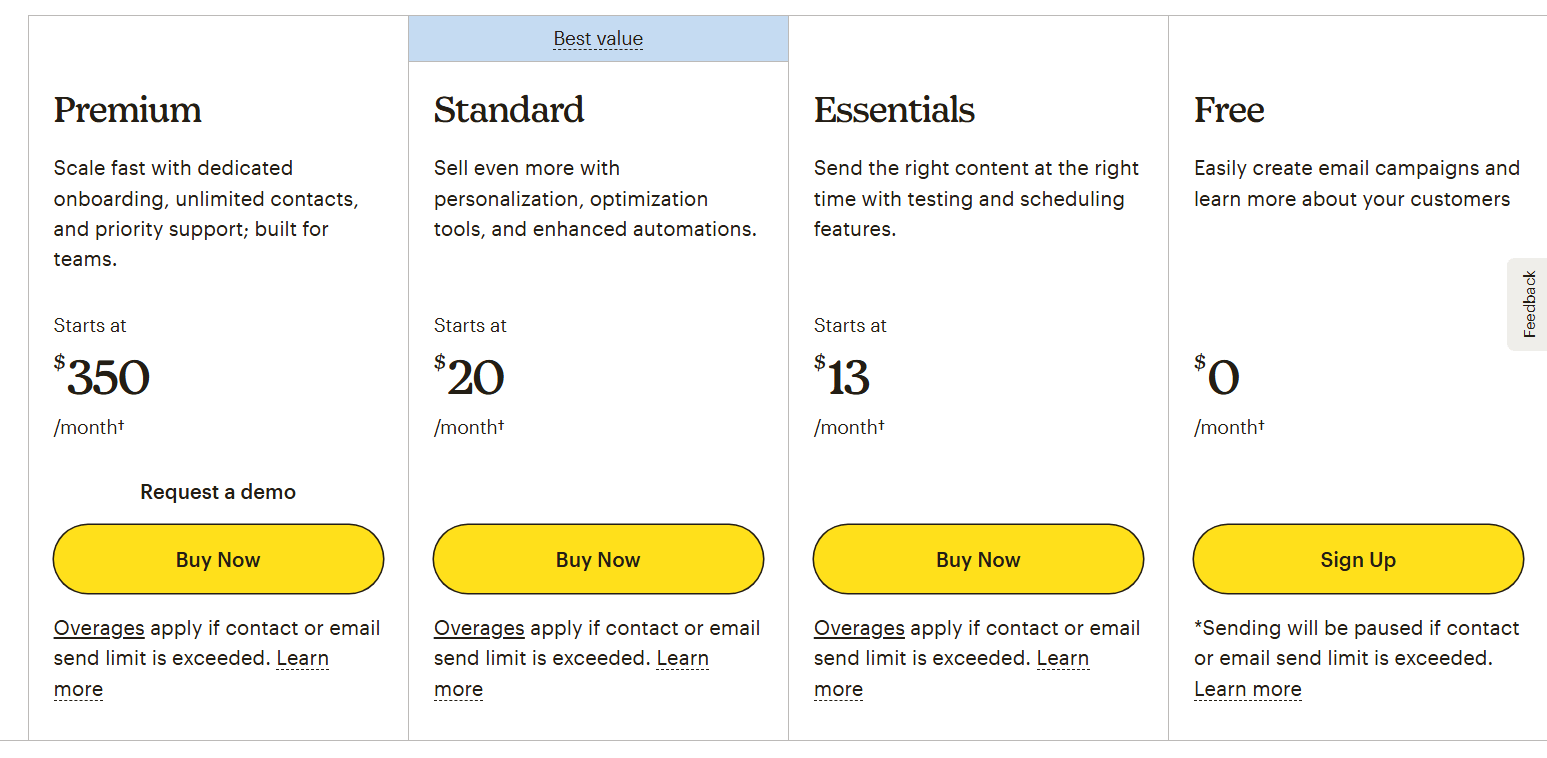This screenshot has height=758, width=1547.
Task: Open the Overages link in Essentials column
Action: pyautogui.click(x=859, y=628)
